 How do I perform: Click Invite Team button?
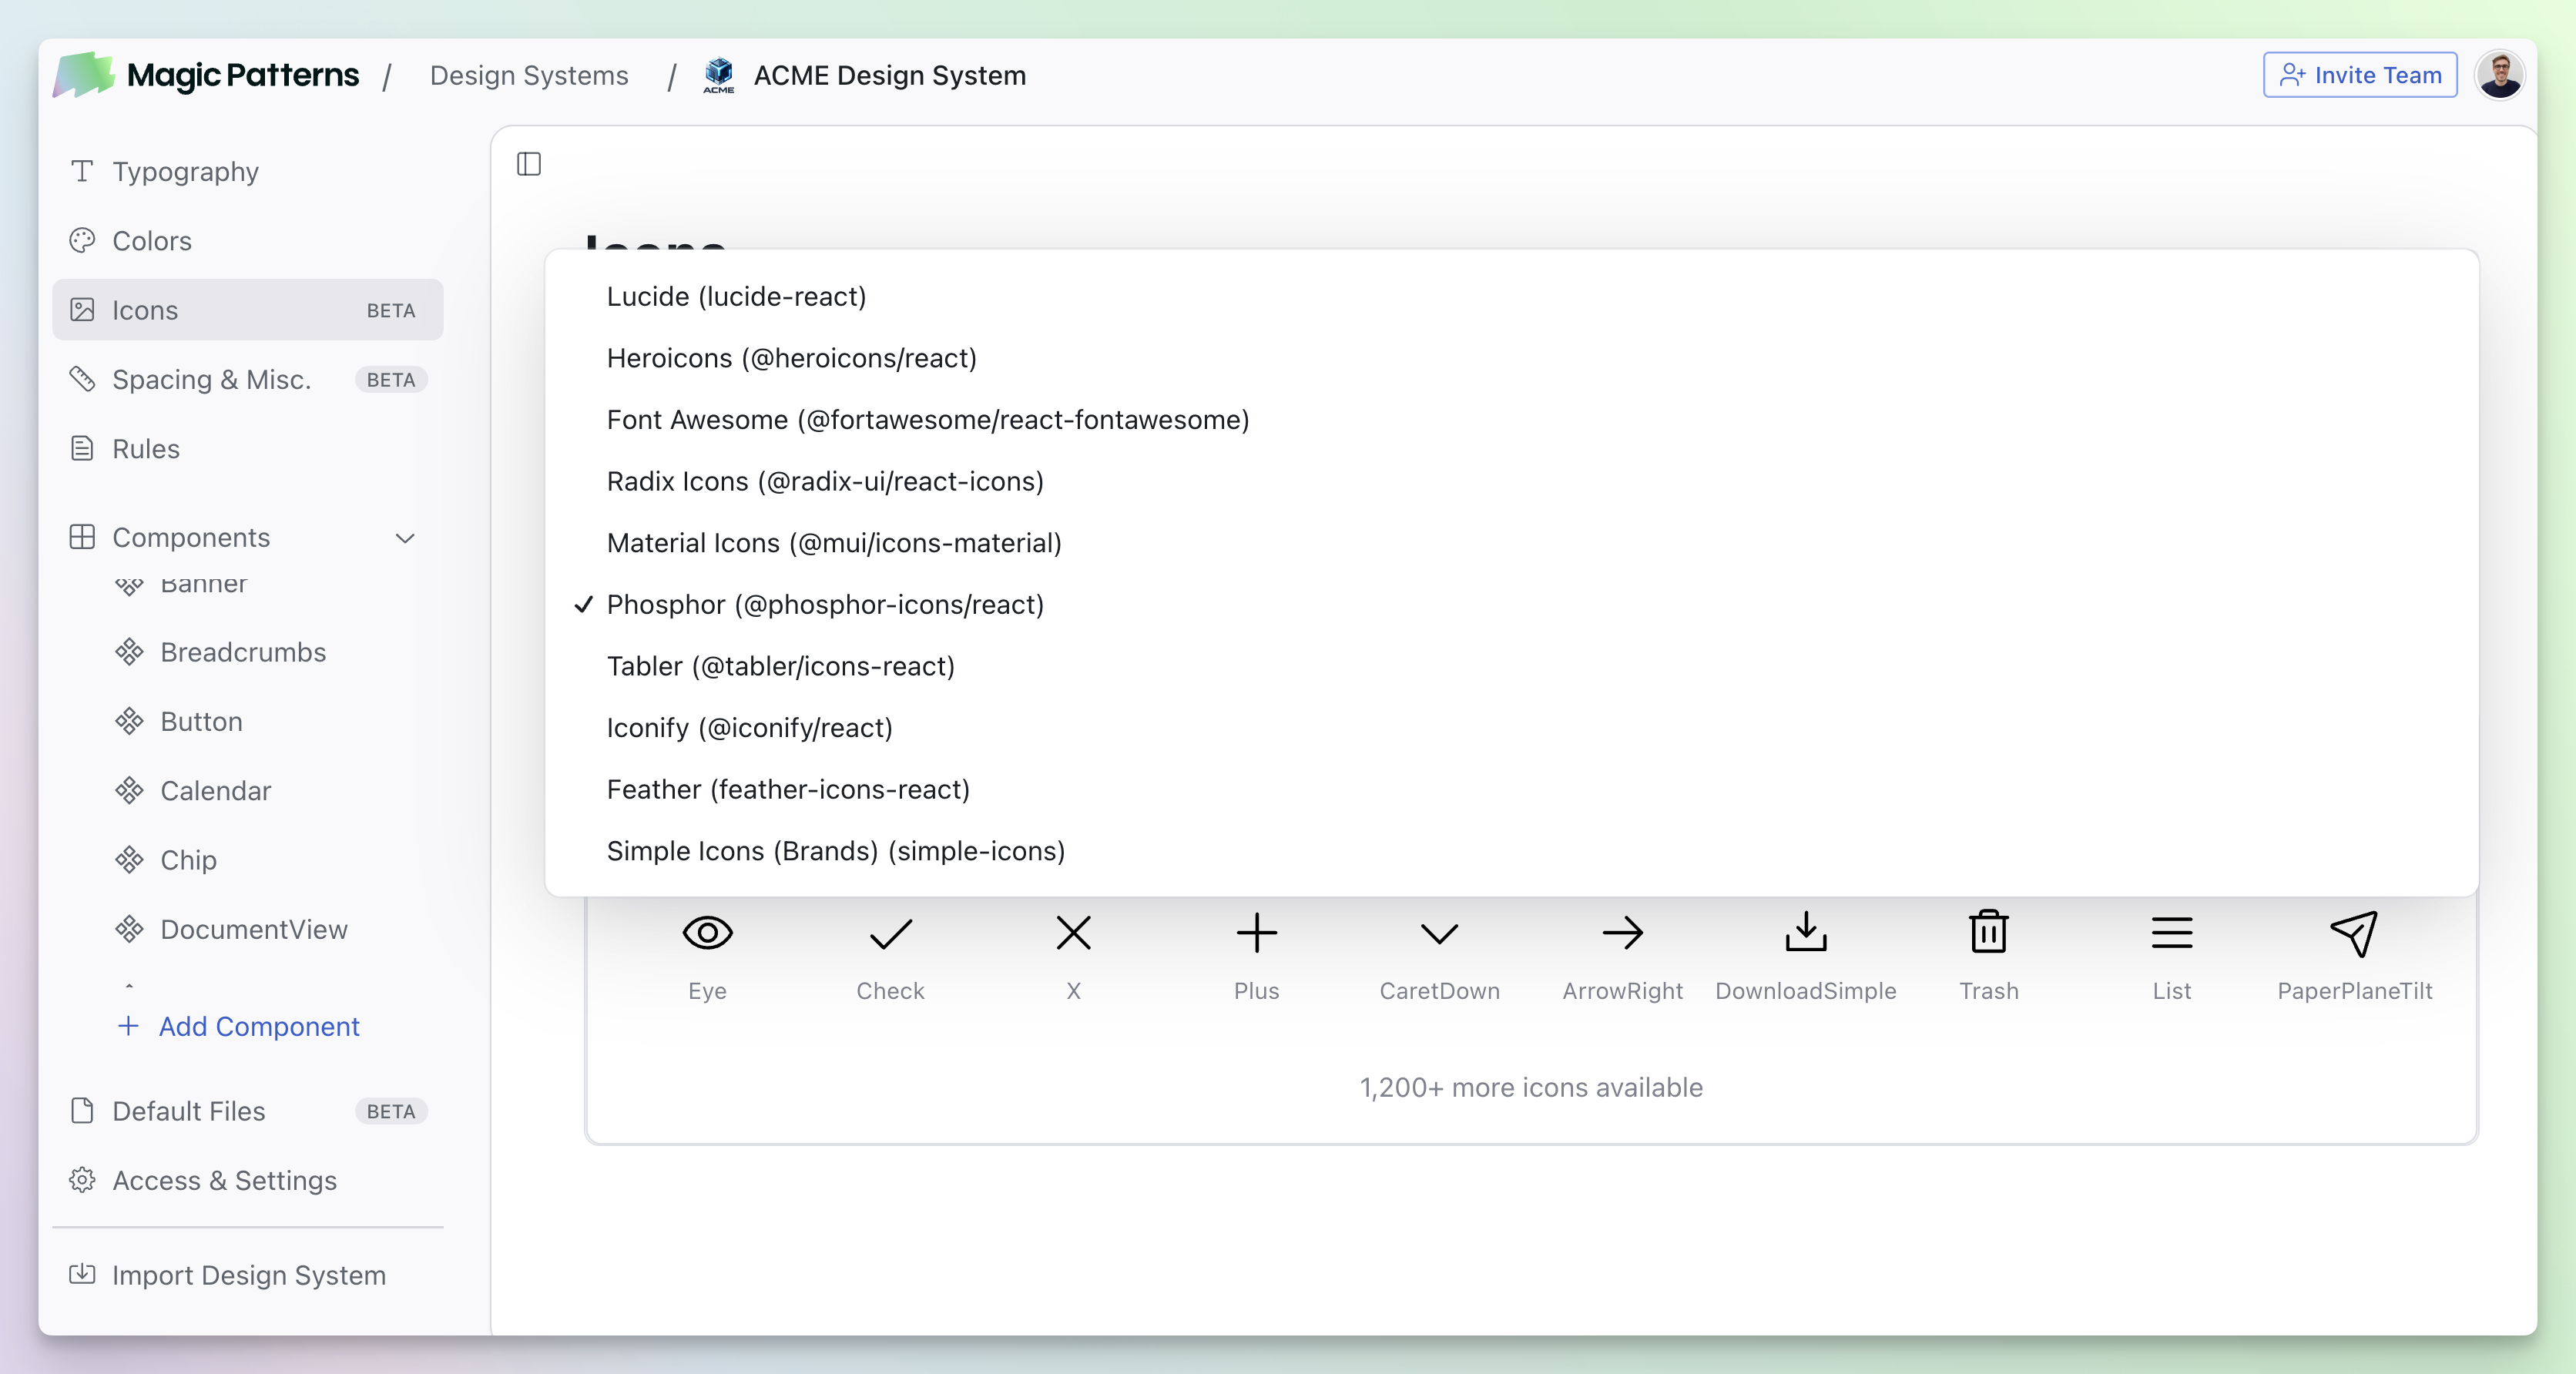pos(2359,75)
